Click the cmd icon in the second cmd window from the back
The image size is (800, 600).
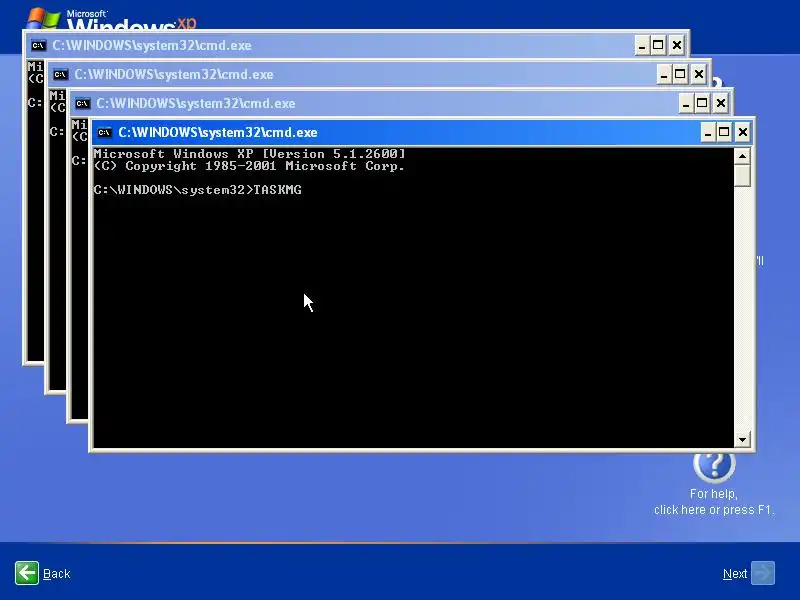[60, 74]
